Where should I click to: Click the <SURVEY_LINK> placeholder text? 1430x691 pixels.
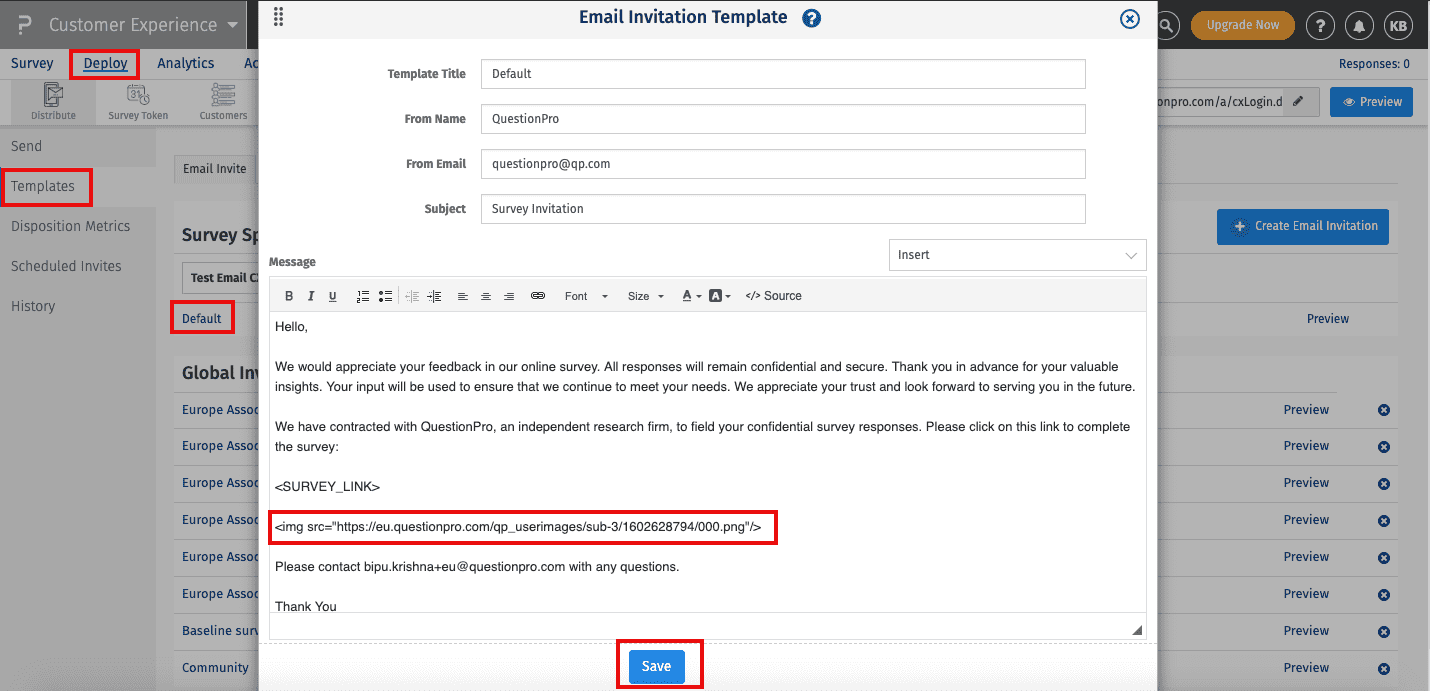pyautogui.click(x=327, y=487)
